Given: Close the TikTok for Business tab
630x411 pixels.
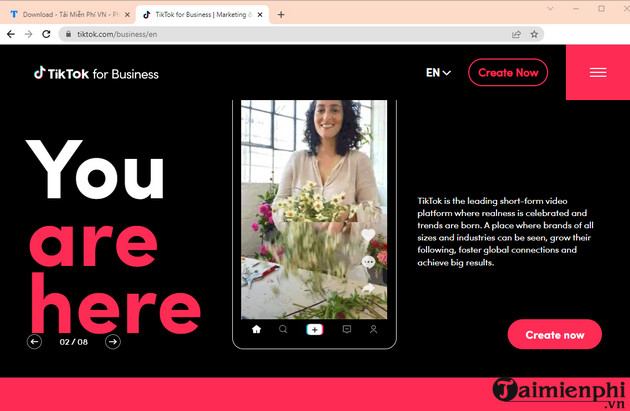Looking at the screenshot, I should tap(260, 14).
